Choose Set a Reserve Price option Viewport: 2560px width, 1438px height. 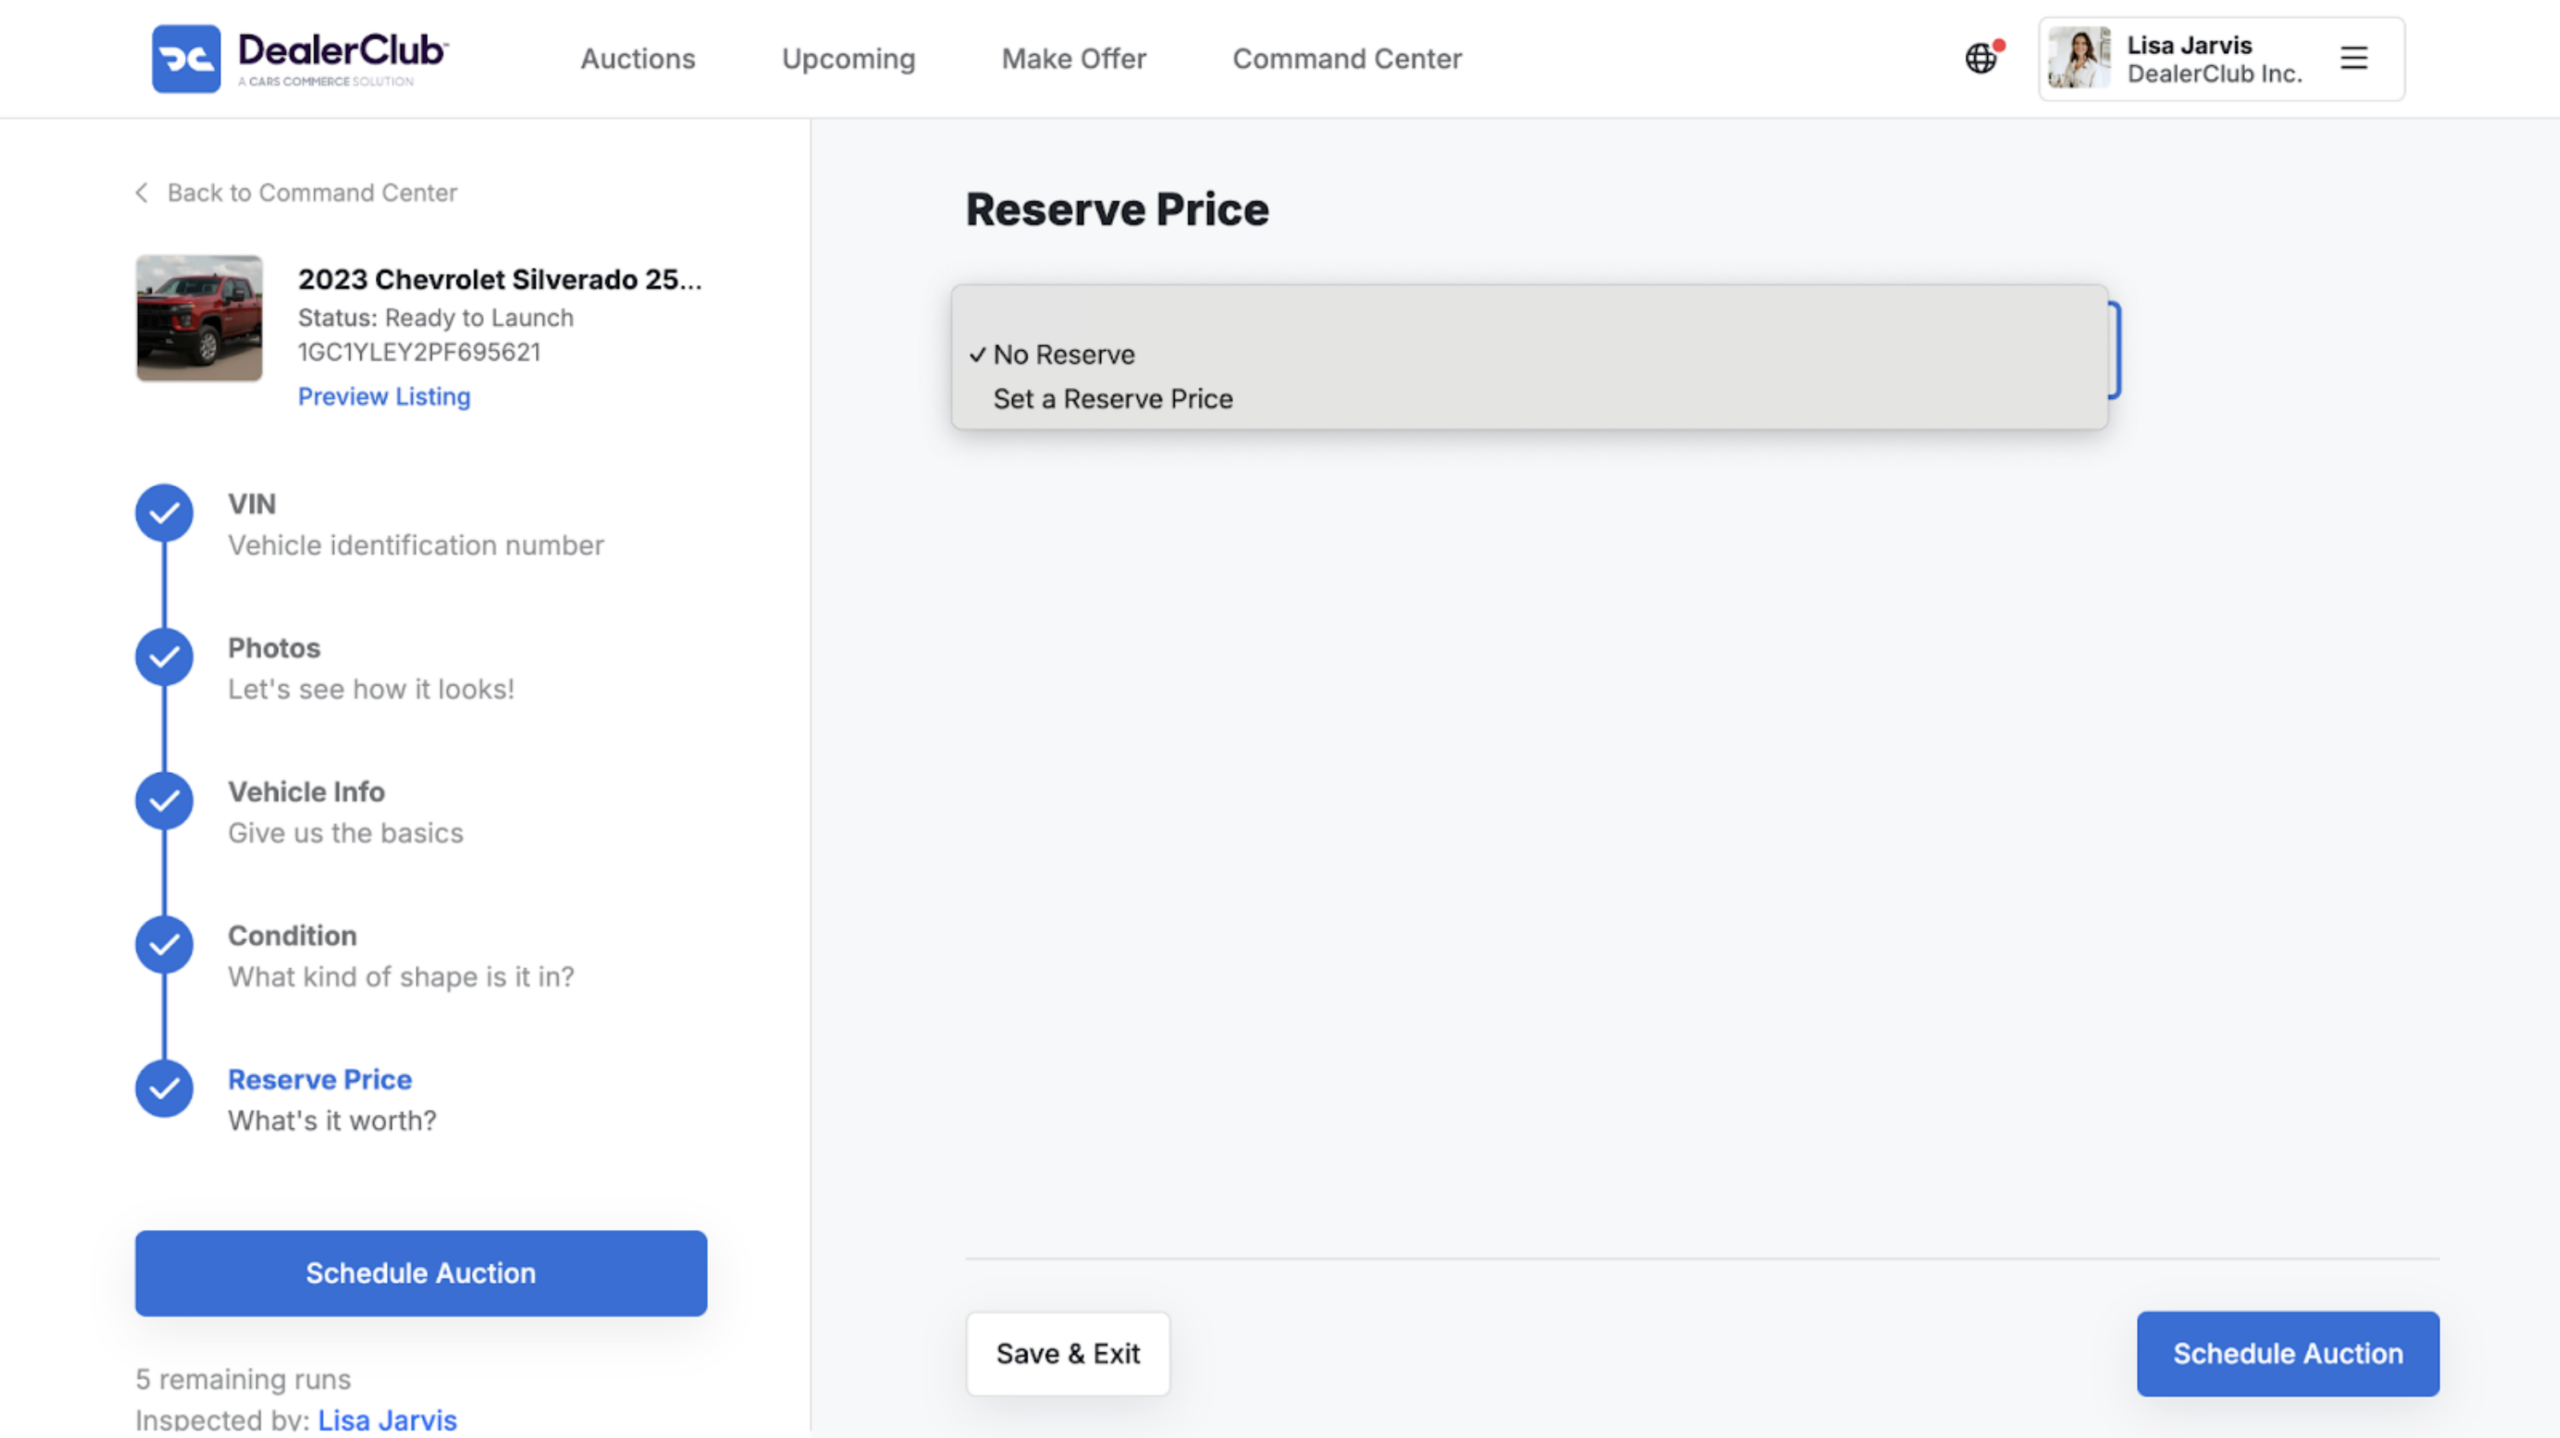click(x=1529, y=398)
